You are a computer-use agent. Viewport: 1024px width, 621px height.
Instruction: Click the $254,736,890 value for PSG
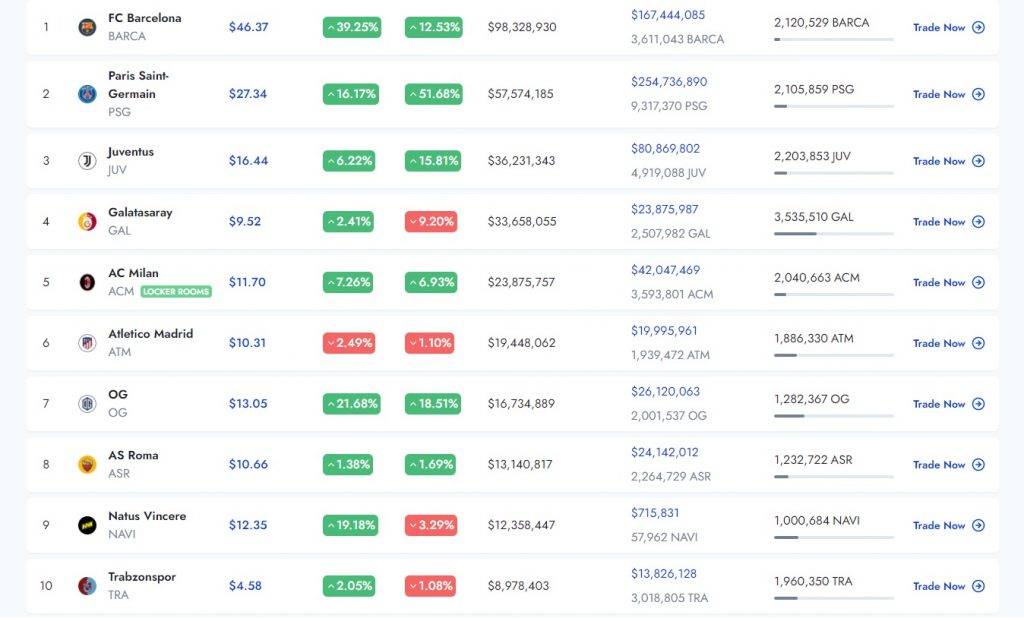[669, 82]
